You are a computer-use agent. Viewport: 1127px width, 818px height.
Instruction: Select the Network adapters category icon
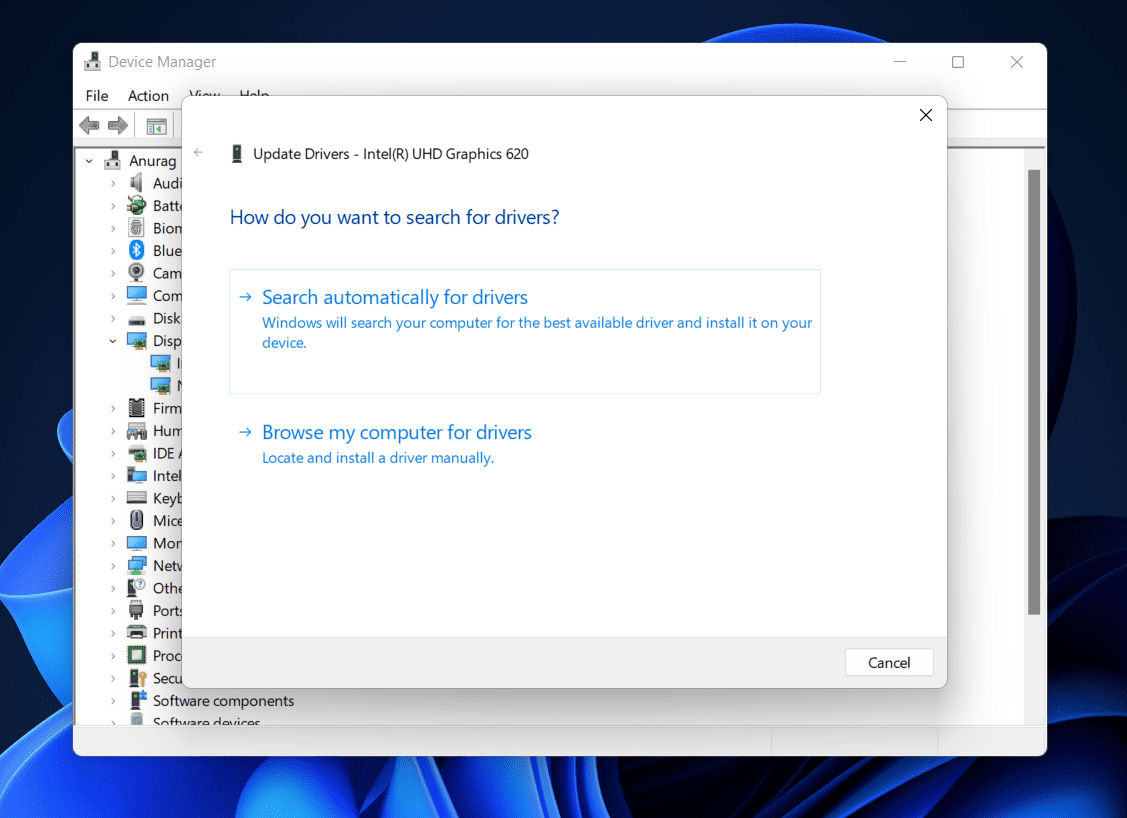(137, 566)
